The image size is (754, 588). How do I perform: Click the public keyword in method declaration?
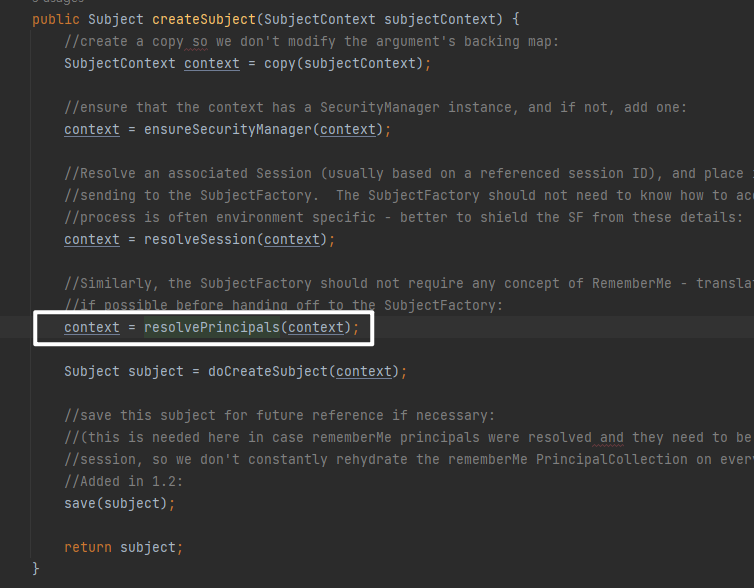[56, 19]
